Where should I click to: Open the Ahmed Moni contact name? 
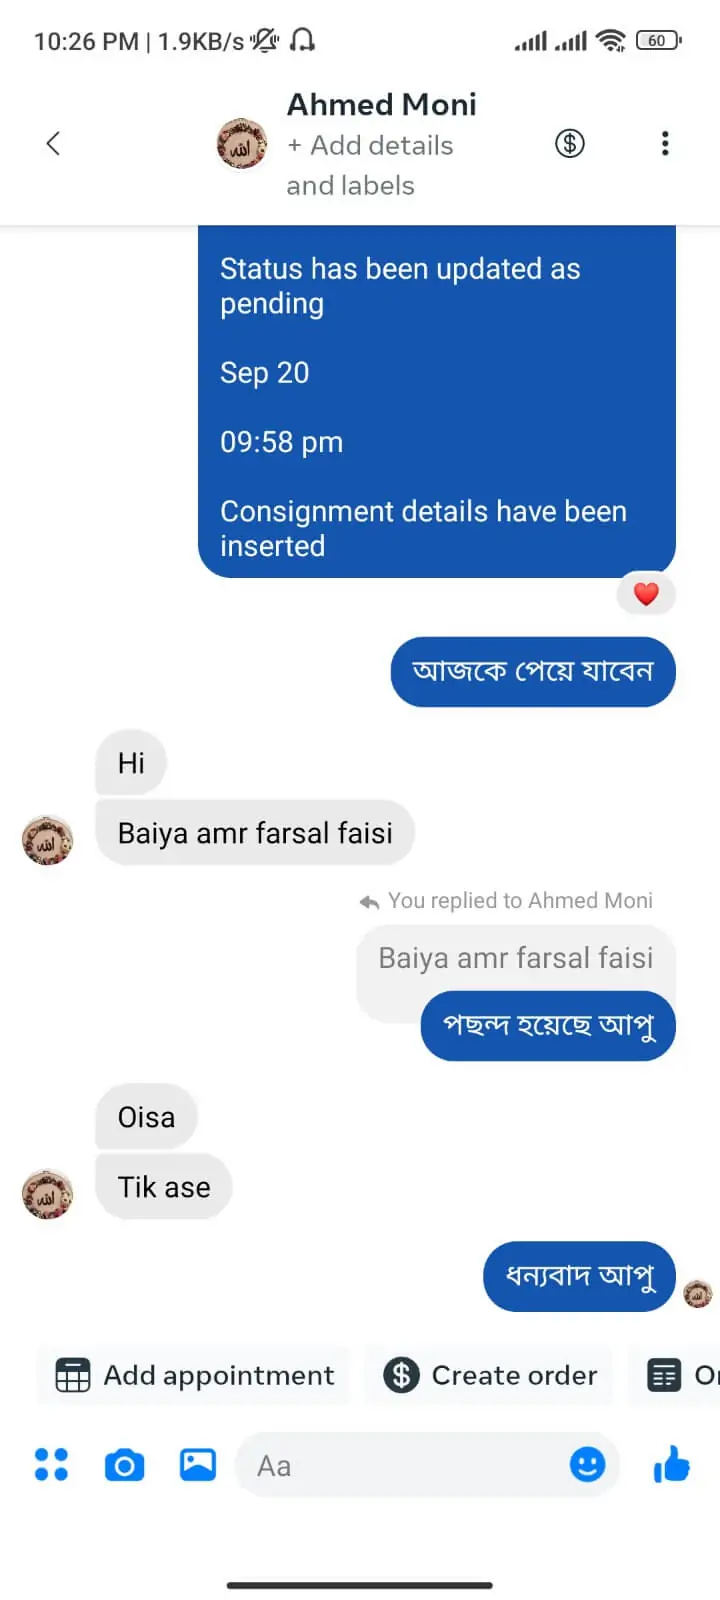click(x=381, y=104)
